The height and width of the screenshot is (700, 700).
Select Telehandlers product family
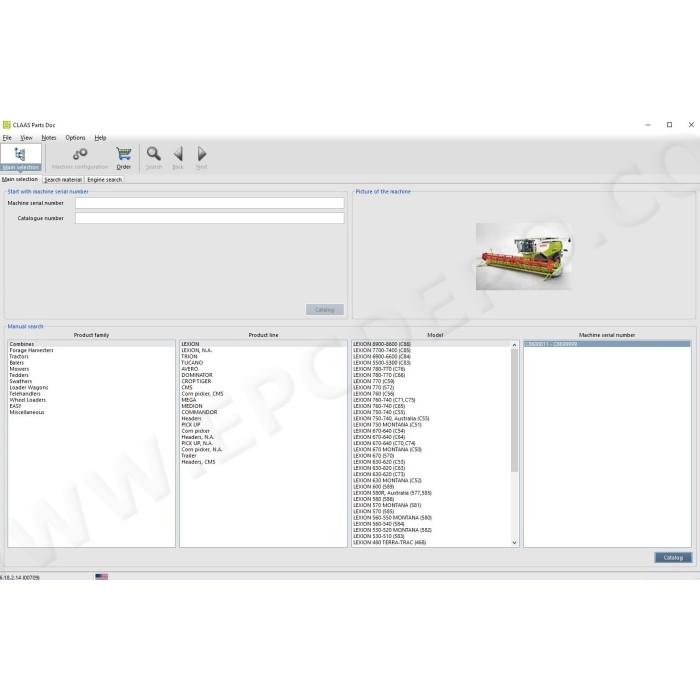coord(91,394)
